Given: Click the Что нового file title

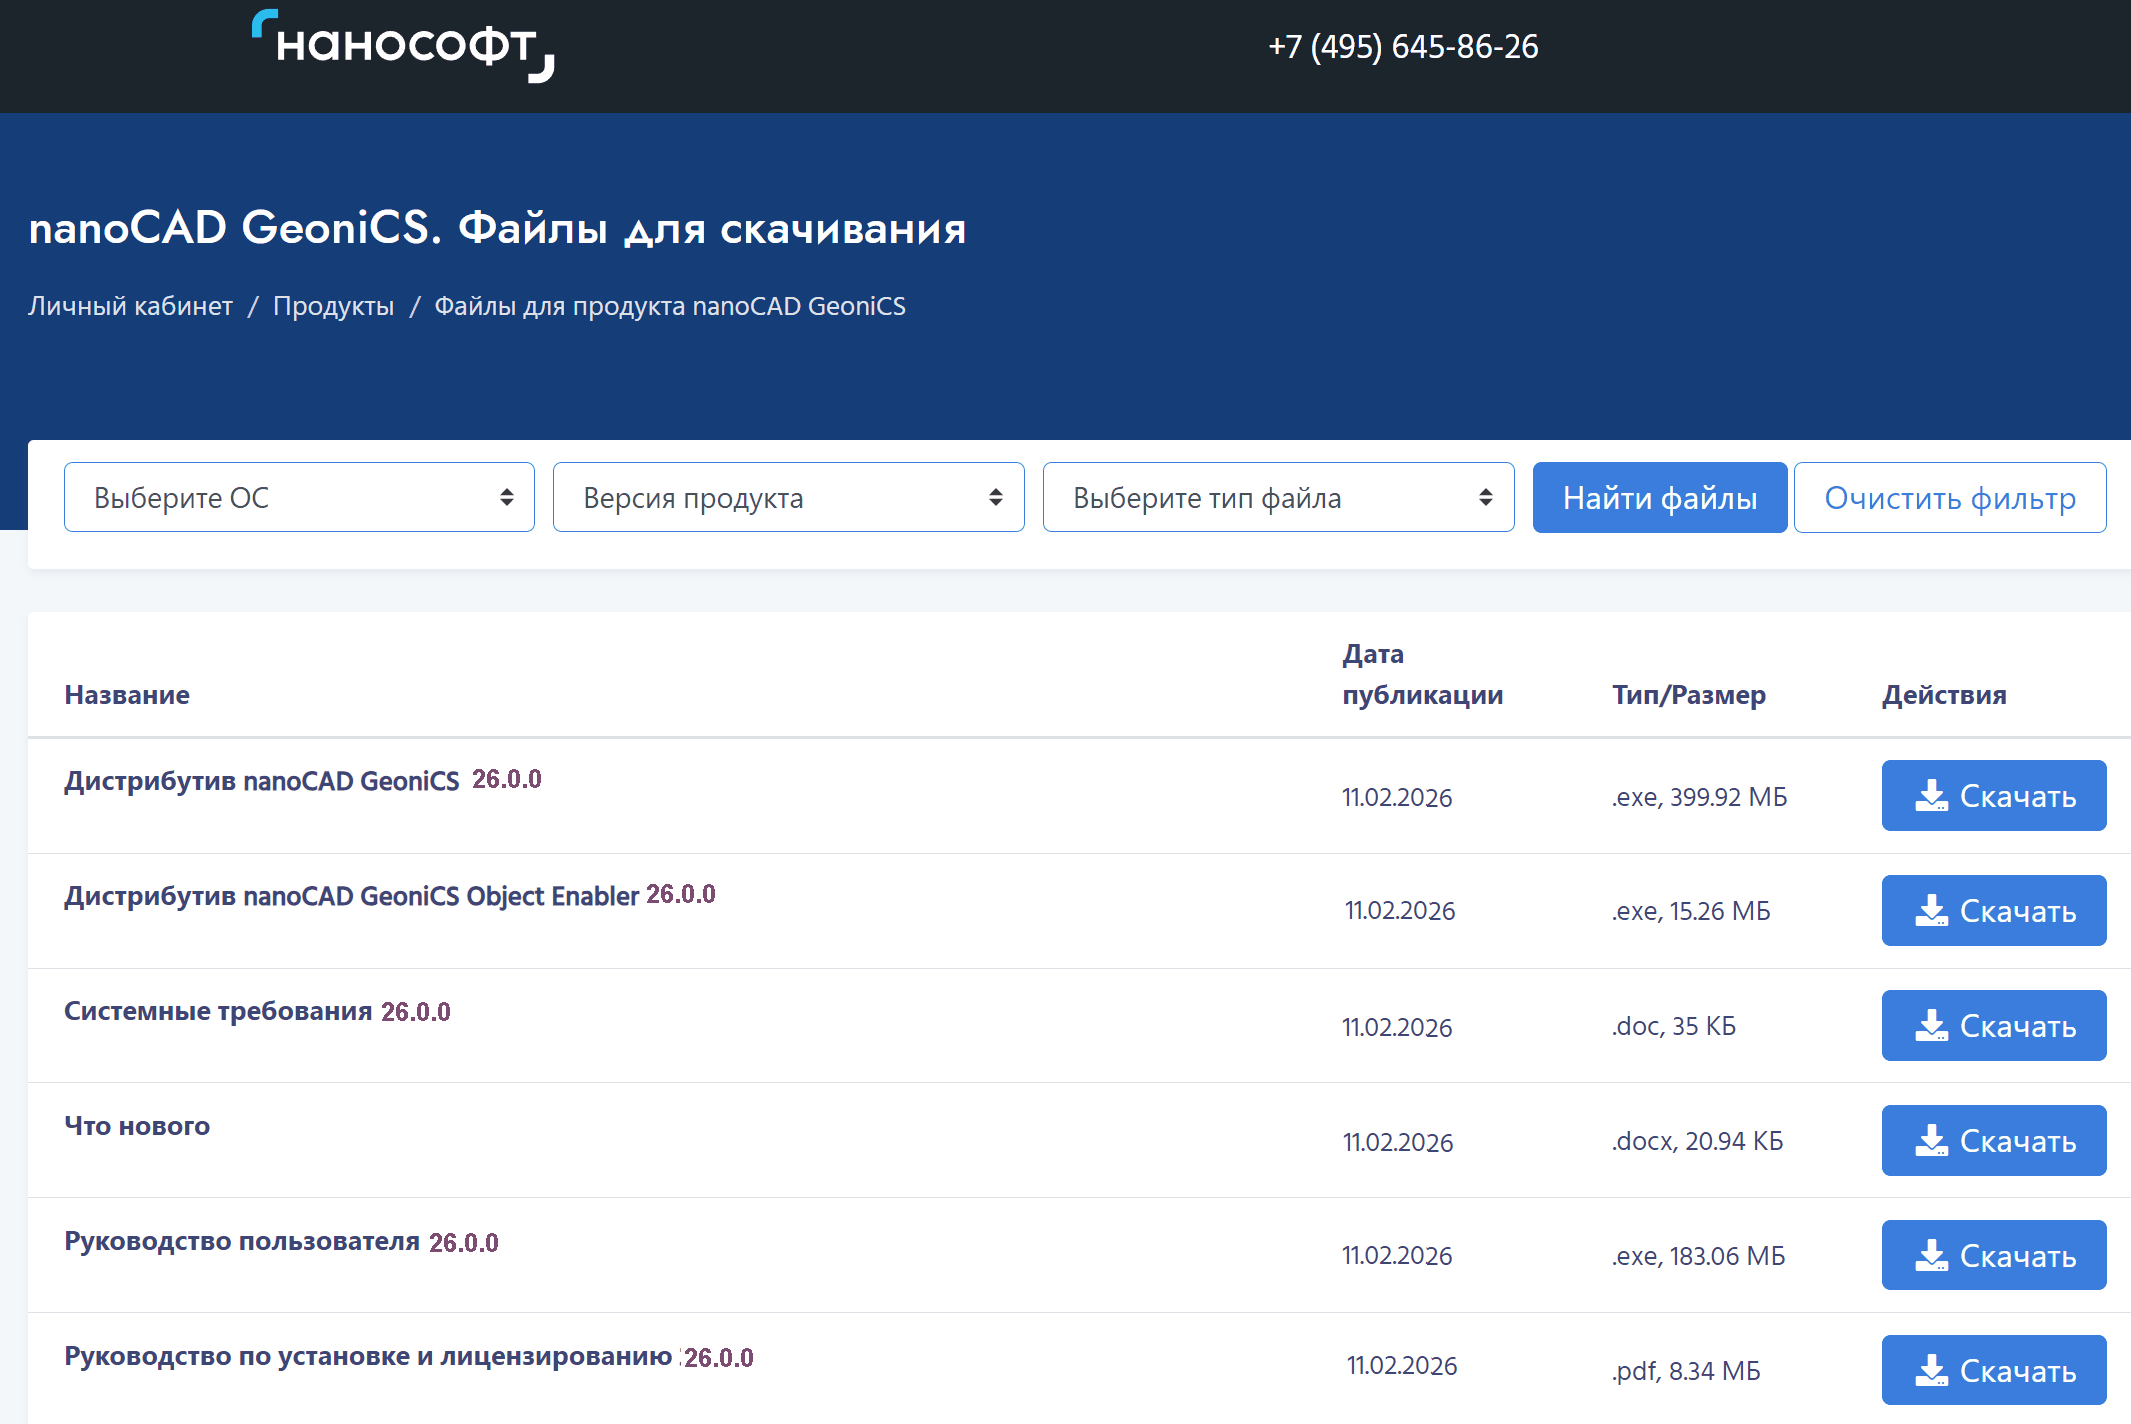Looking at the screenshot, I should coord(137,1126).
